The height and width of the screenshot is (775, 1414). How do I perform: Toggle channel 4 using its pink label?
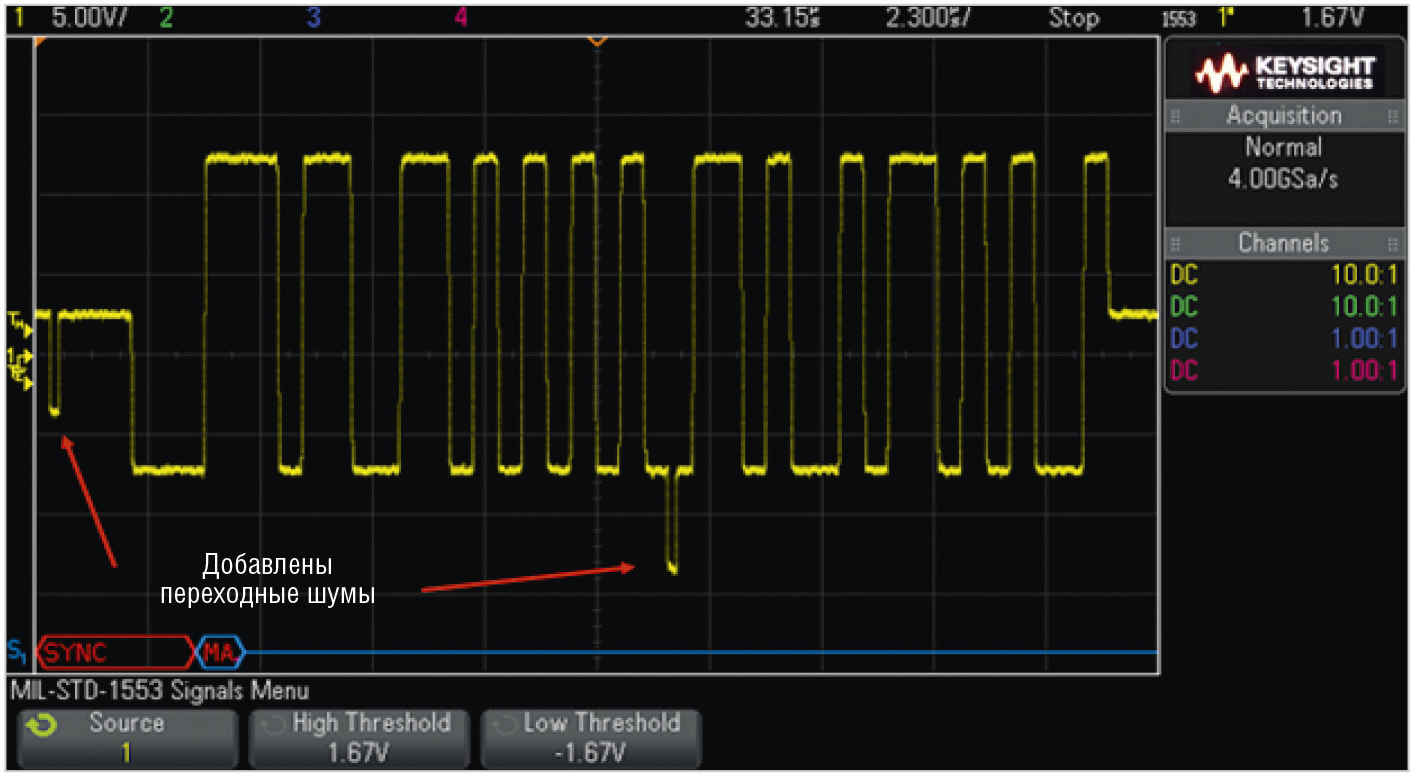coord(460,17)
